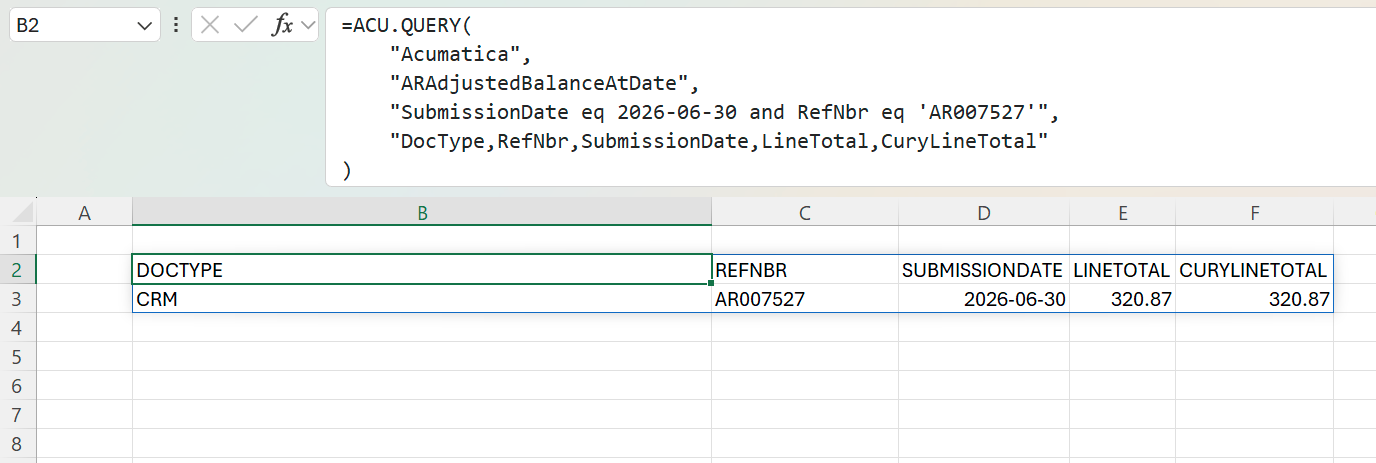
Task: Click the CRM cell
Action: pyautogui.click(x=422, y=299)
